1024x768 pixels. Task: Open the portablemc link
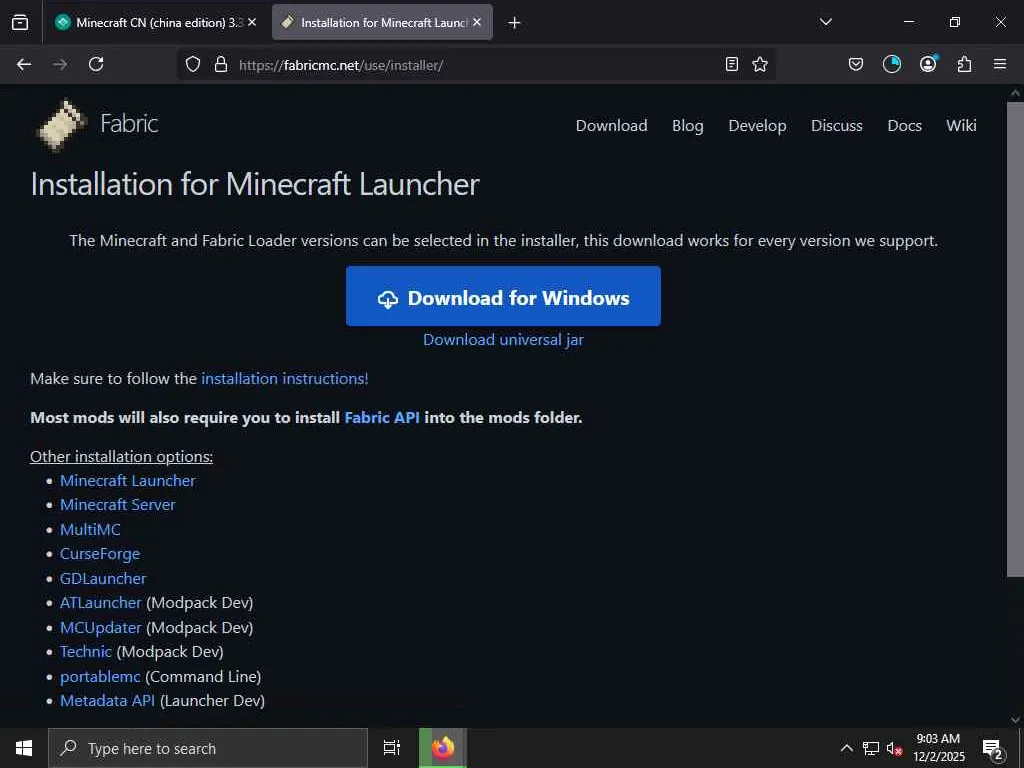click(x=100, y=677)
